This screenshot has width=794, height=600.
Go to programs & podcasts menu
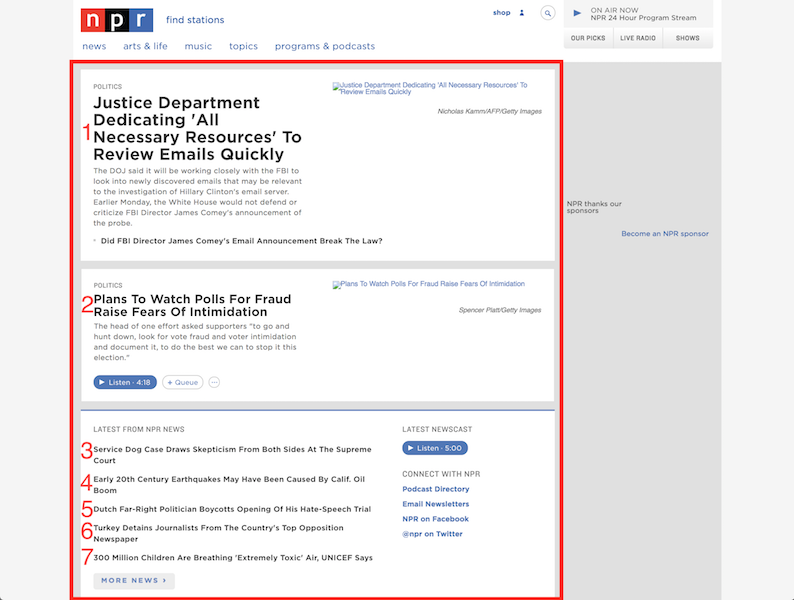click(x=325, y=46)
